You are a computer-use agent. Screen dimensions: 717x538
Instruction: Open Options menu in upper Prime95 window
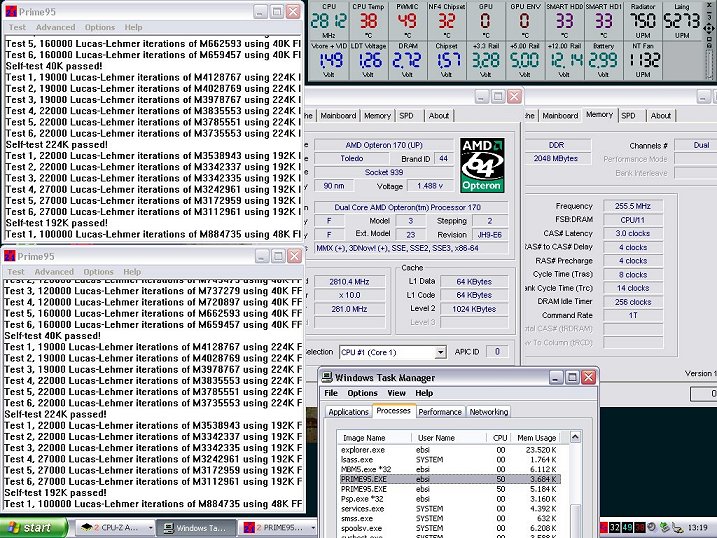100,27
